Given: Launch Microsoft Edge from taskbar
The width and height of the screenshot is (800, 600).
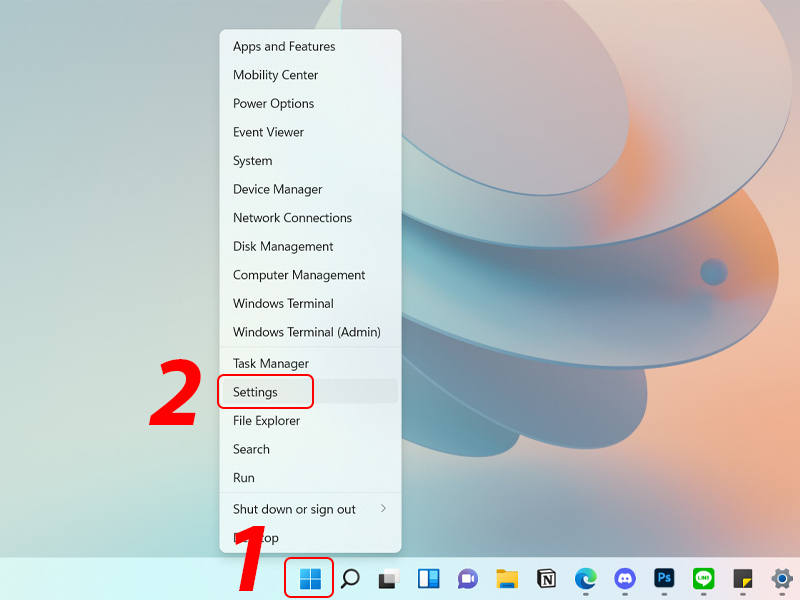Looking at the screenshot, I should 586,579.
